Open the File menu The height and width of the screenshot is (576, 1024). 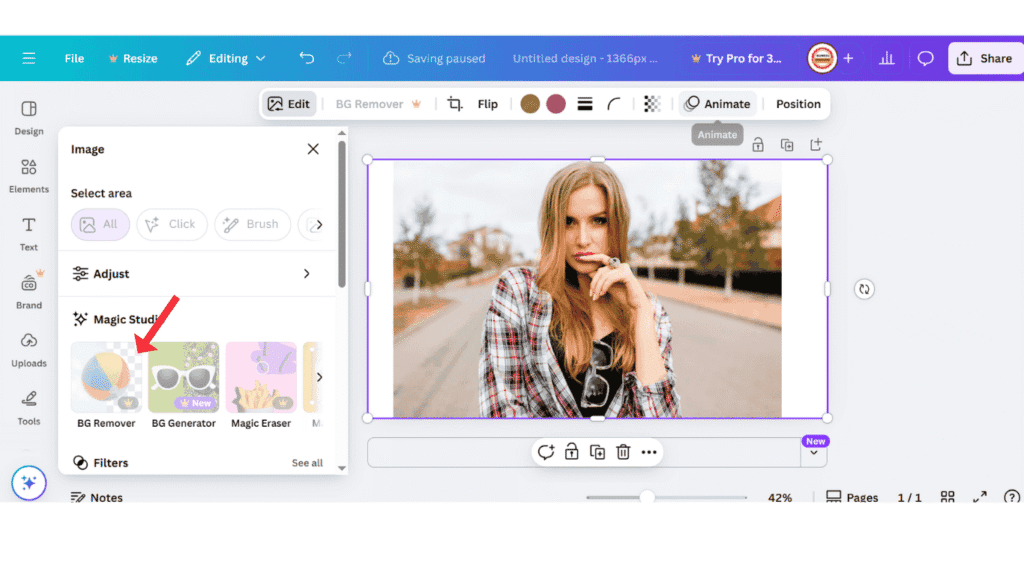pos(73,57)
